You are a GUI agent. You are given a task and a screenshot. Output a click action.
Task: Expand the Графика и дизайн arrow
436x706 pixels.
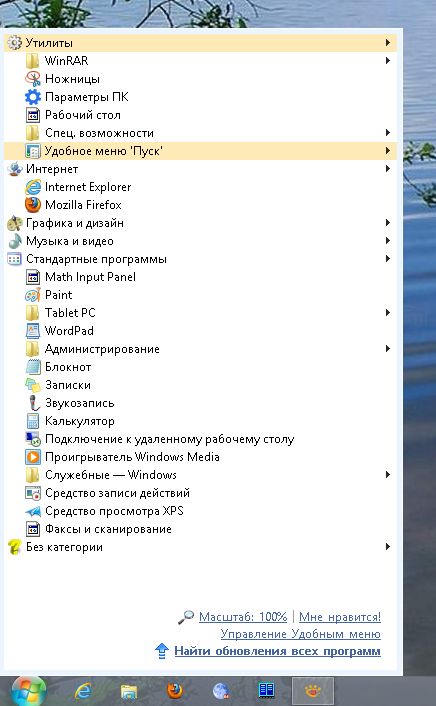pos(388,223)
